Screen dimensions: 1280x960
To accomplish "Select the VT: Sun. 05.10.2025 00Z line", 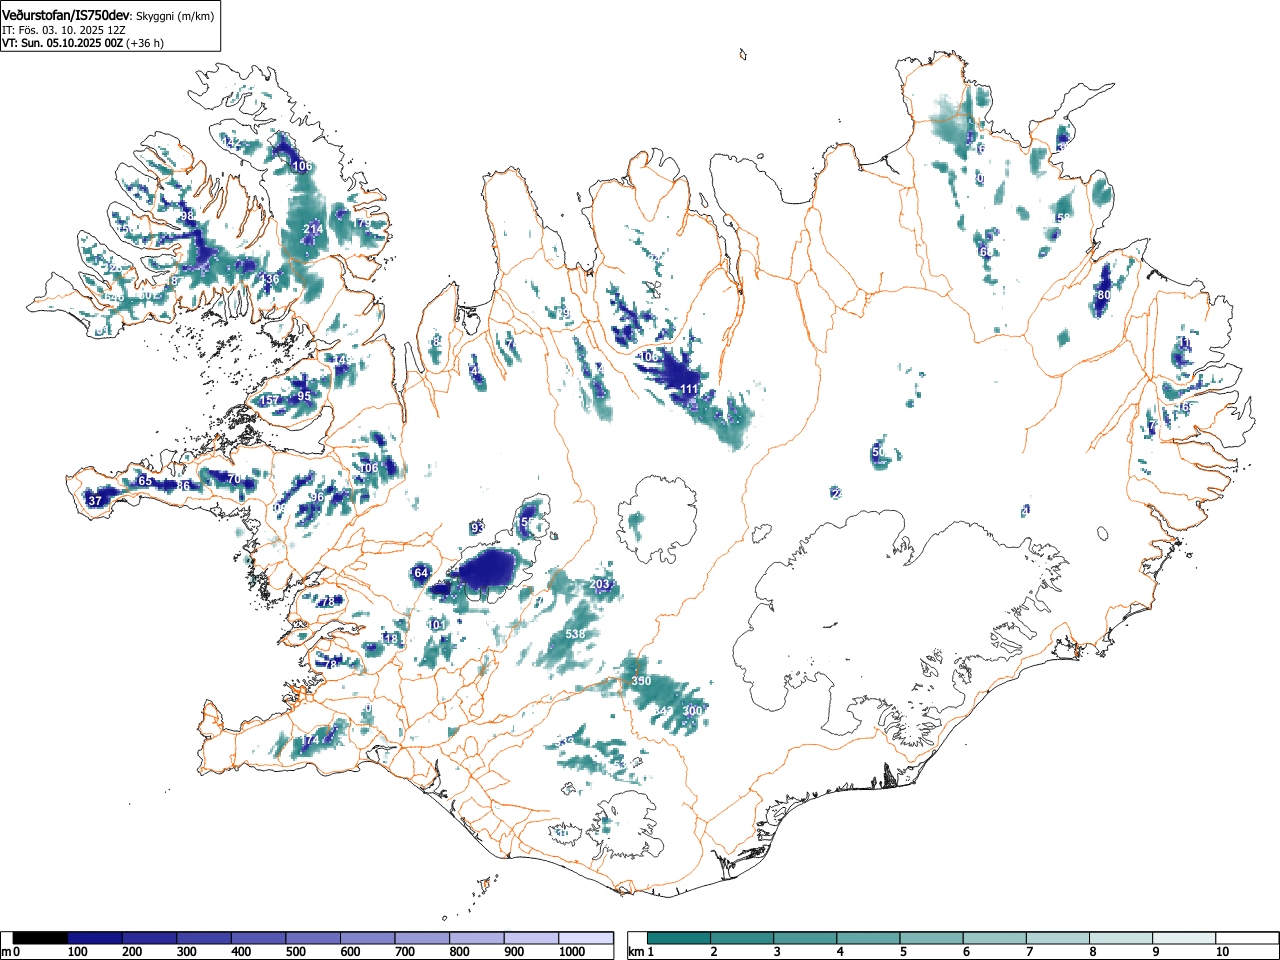I will [x=64, y=43].
